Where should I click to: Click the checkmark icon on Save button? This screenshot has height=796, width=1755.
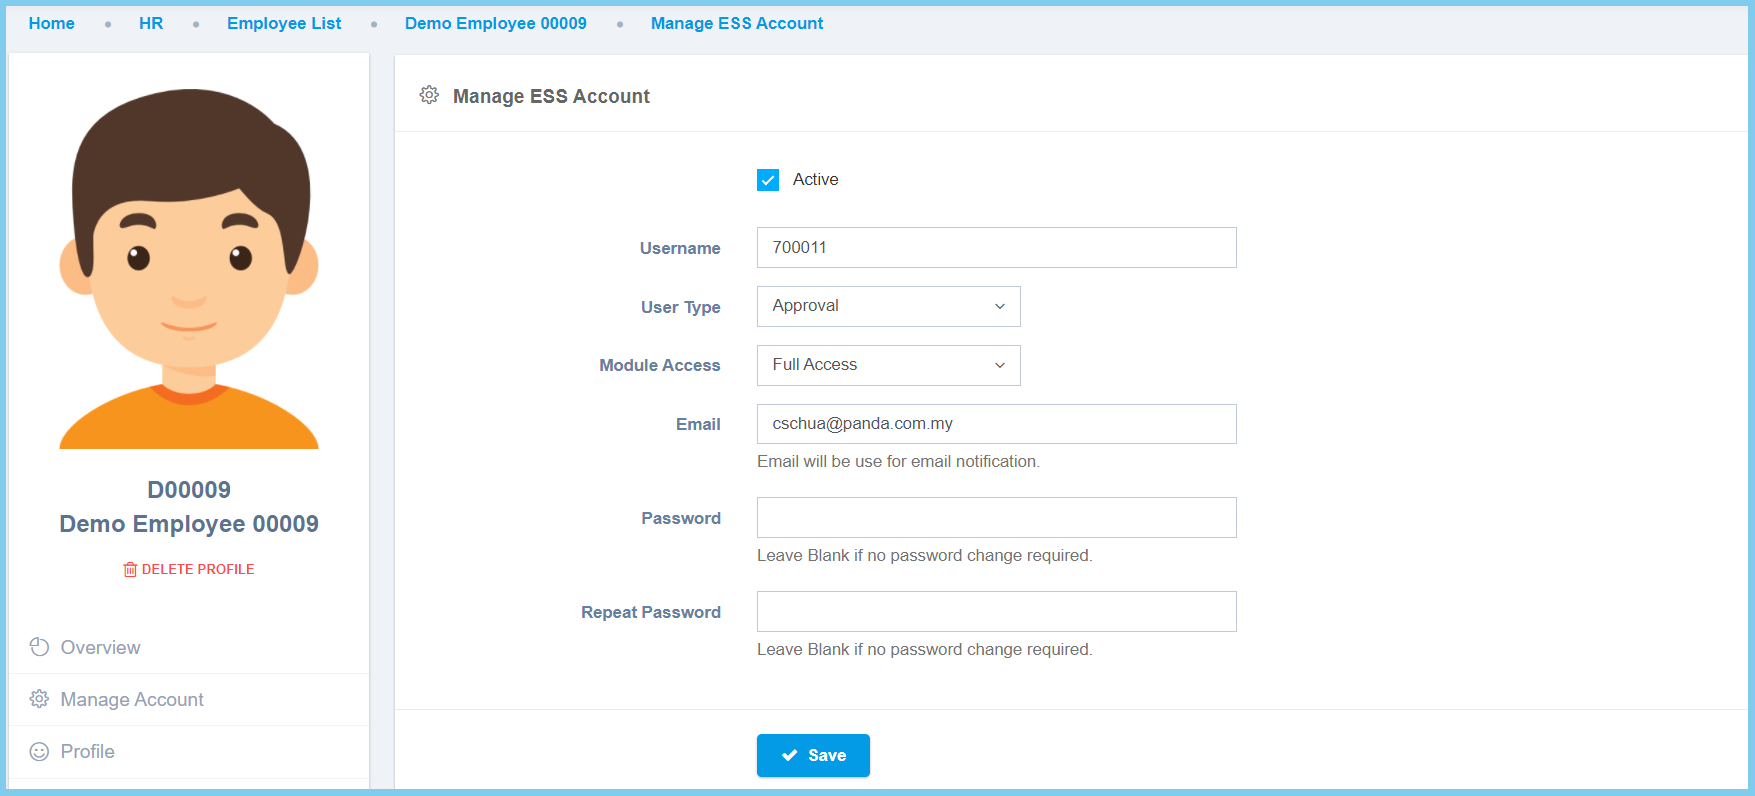[x=789, y=755]
